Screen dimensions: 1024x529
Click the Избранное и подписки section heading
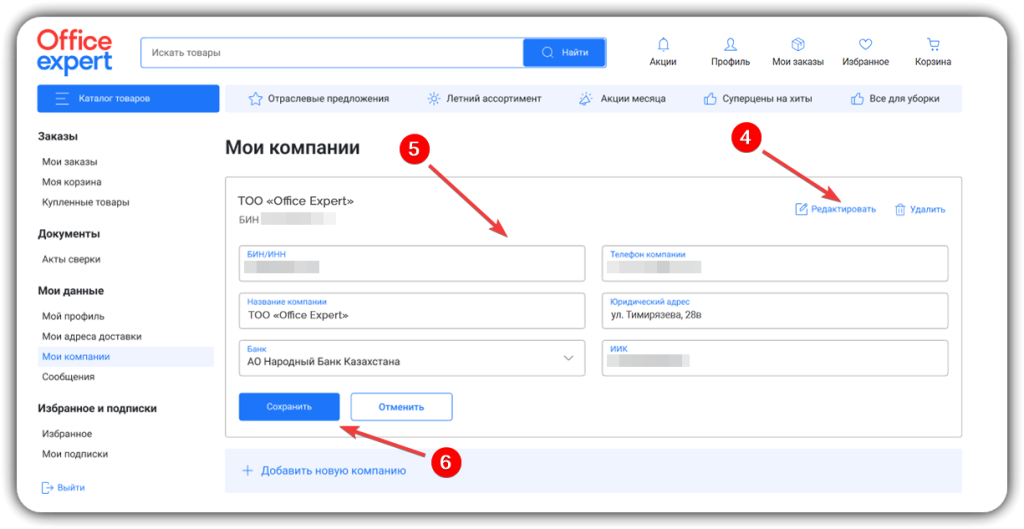point(97,408)
